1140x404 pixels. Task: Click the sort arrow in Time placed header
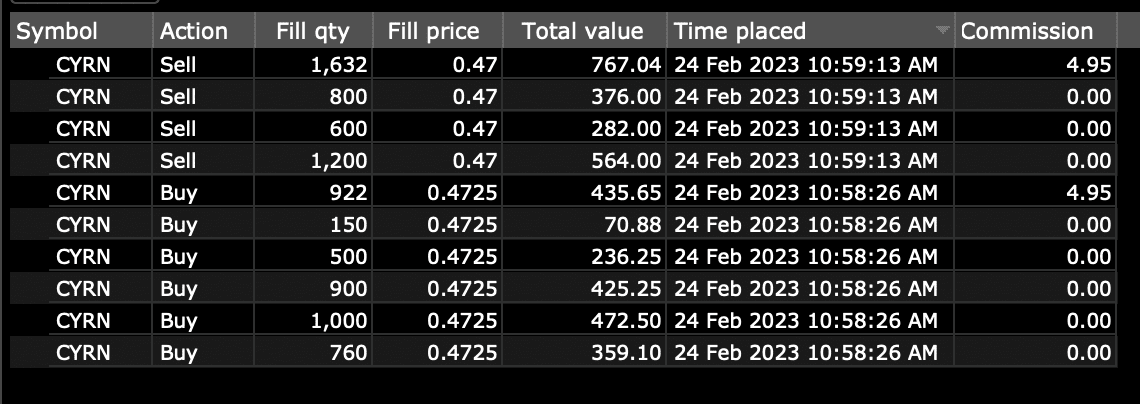(941, 32)
